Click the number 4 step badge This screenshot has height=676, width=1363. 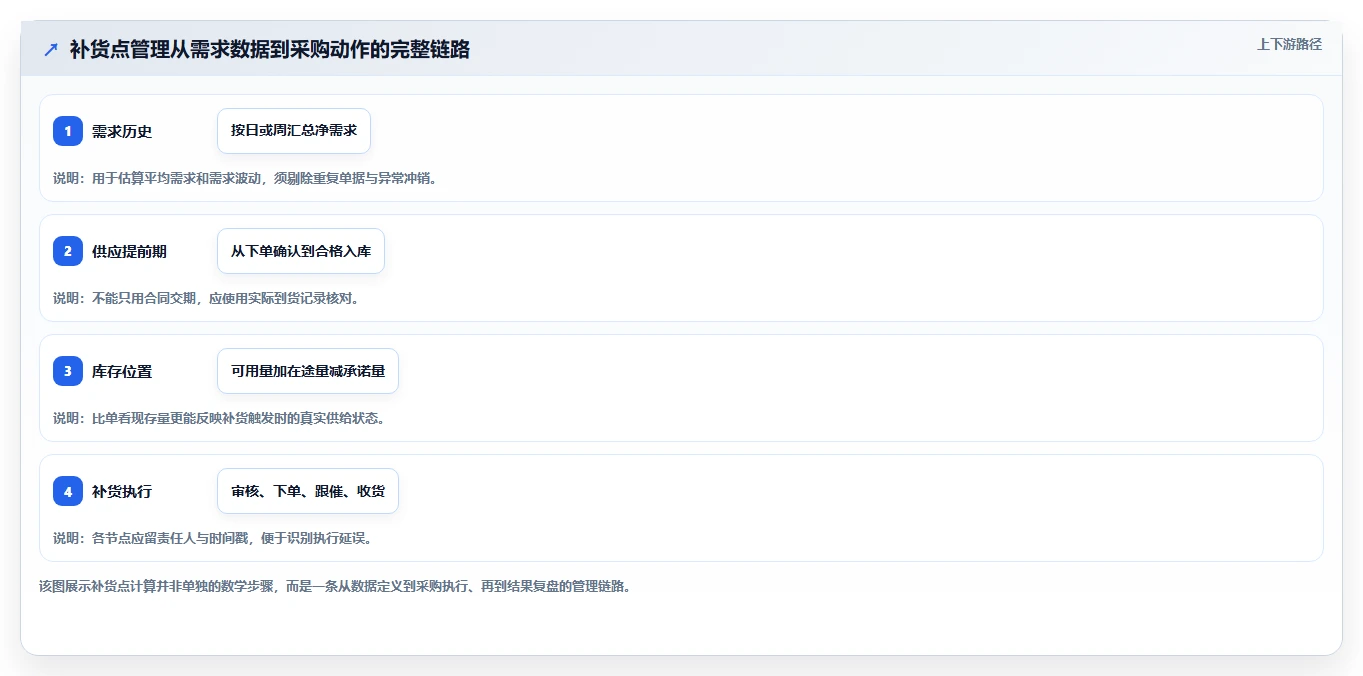(x=68, y=491)
